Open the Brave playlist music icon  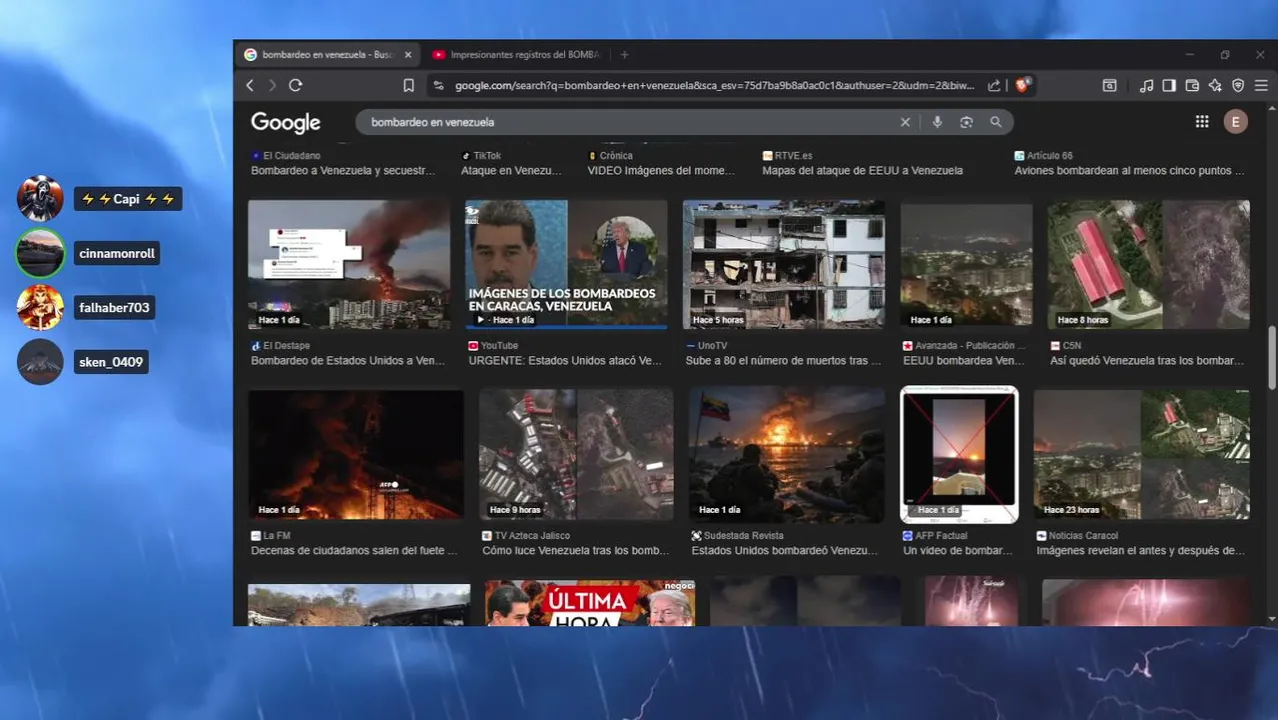pos(1147,86)
